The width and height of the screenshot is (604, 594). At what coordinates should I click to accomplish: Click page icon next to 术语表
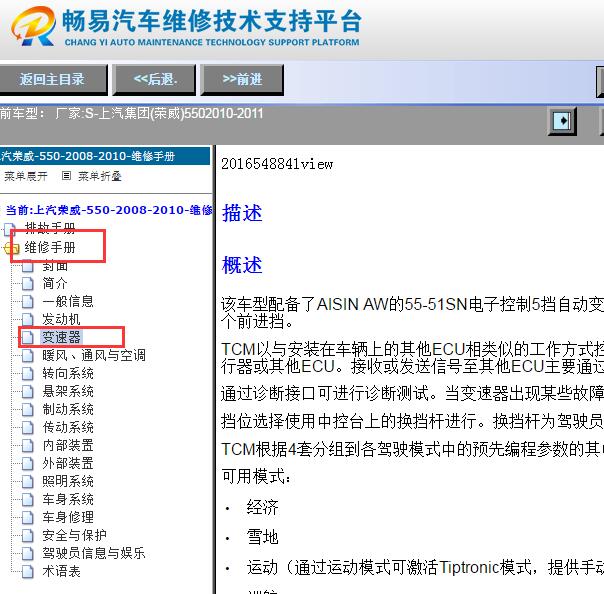point(27,572)
